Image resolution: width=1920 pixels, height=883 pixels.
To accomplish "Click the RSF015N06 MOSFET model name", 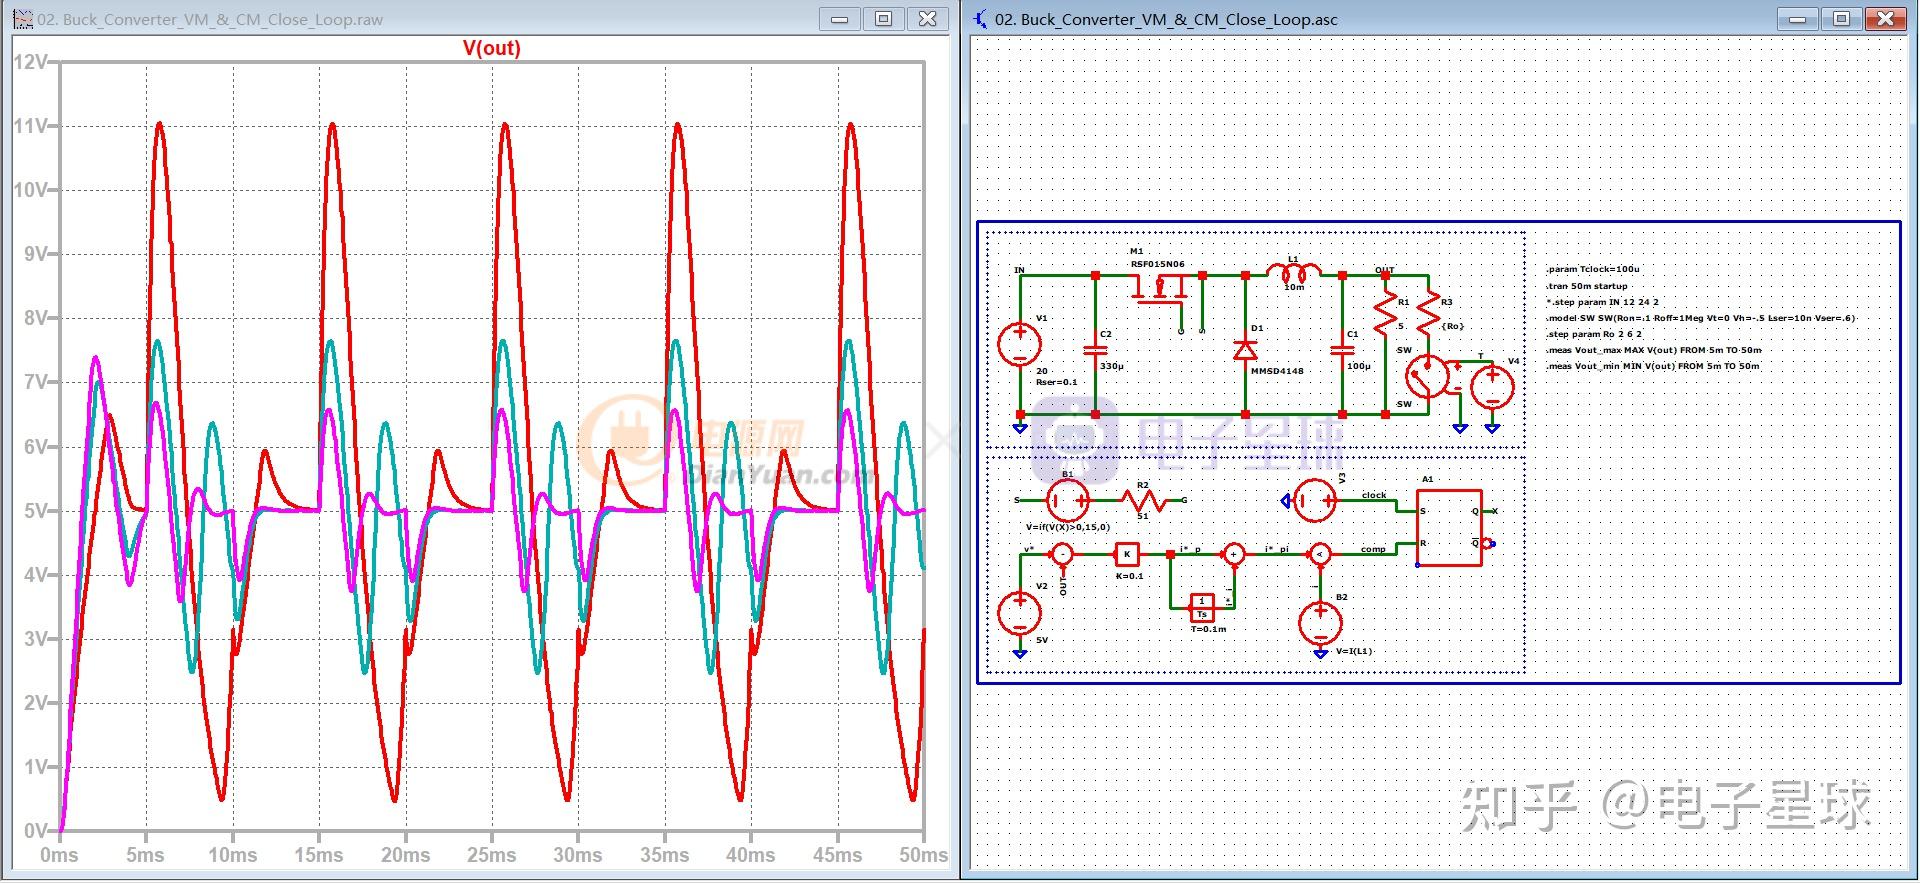I will click(x=1157, y=264).
